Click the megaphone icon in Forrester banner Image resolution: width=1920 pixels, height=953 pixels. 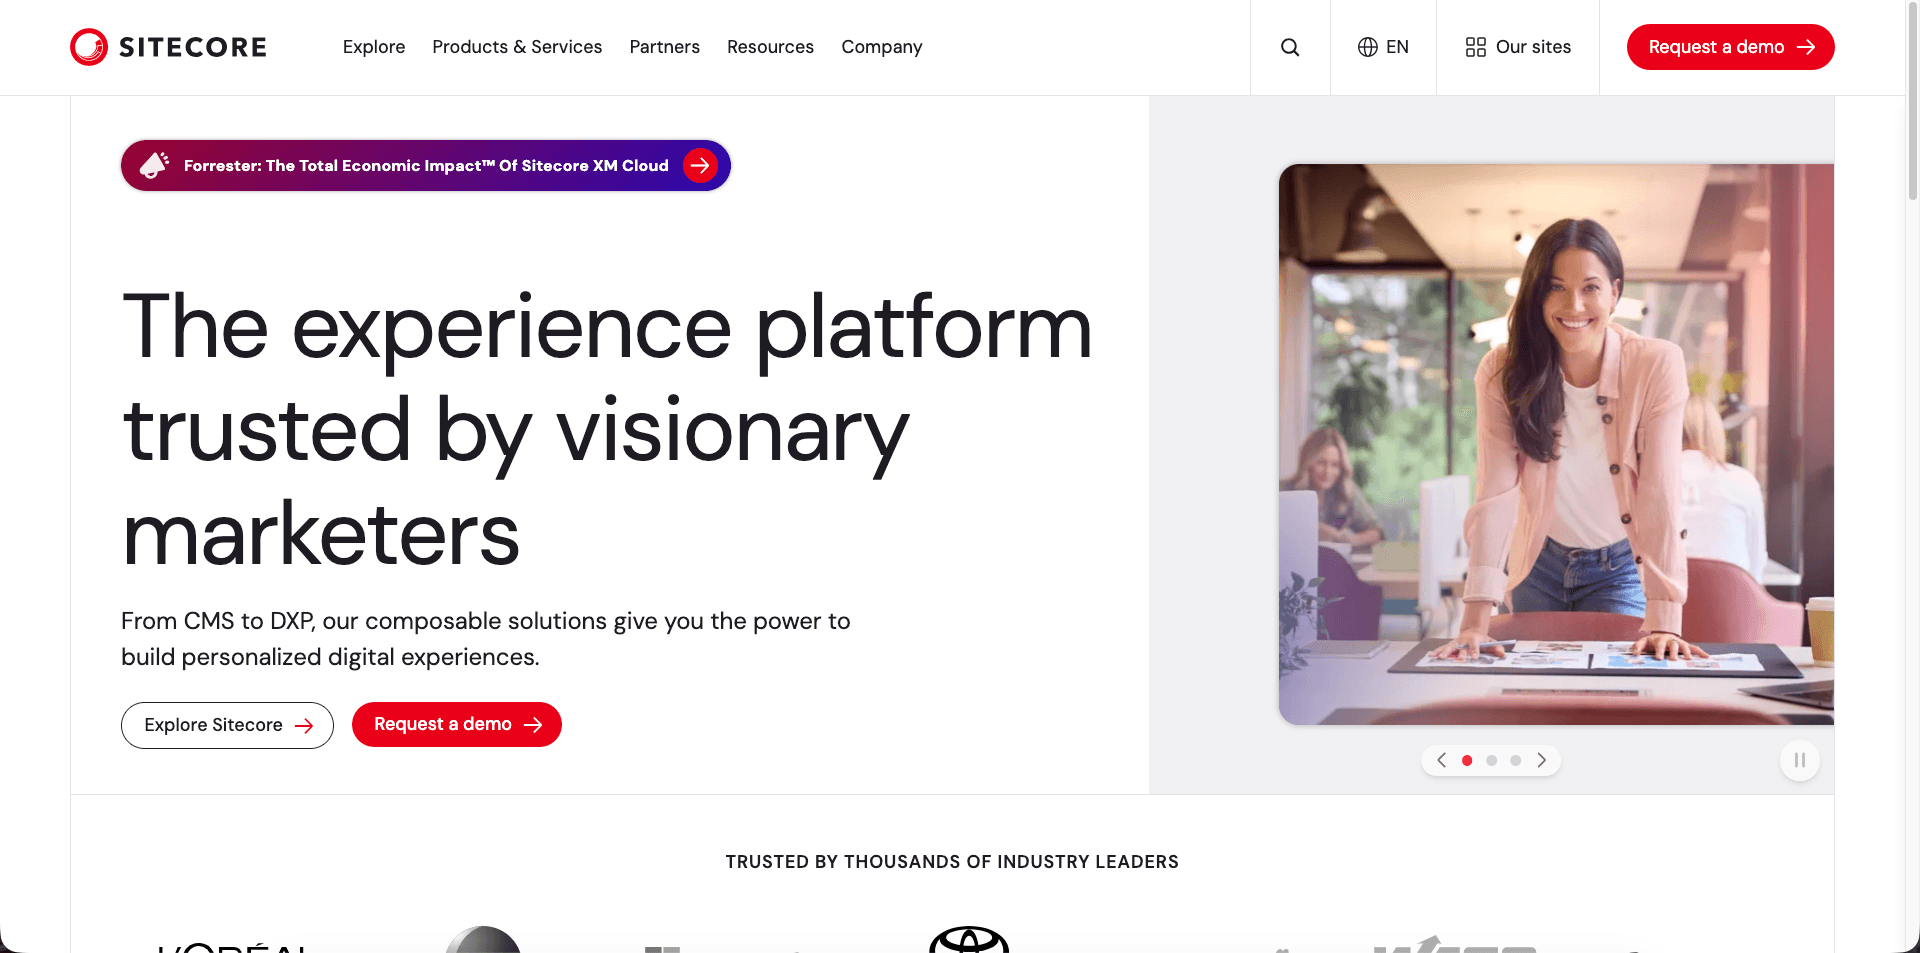[x=154, y=165]
